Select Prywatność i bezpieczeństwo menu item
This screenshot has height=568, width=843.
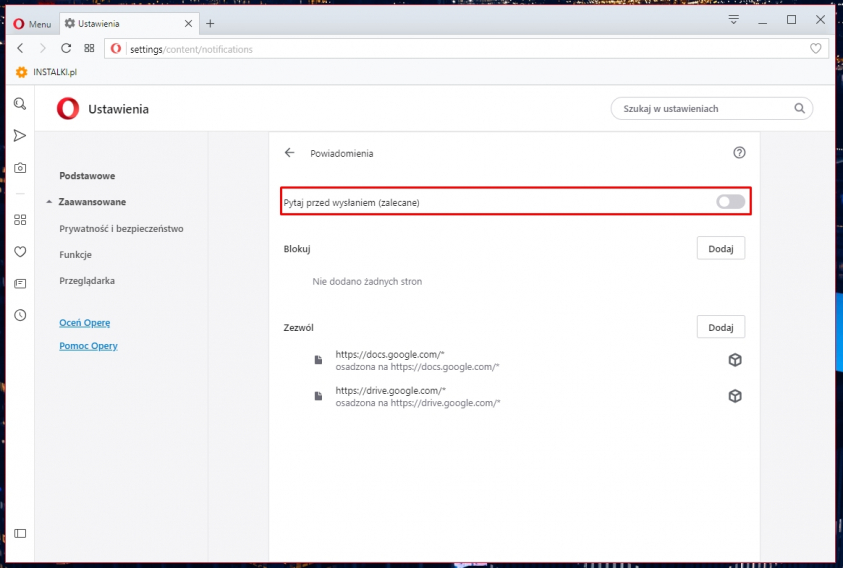[x=121, y=229]
